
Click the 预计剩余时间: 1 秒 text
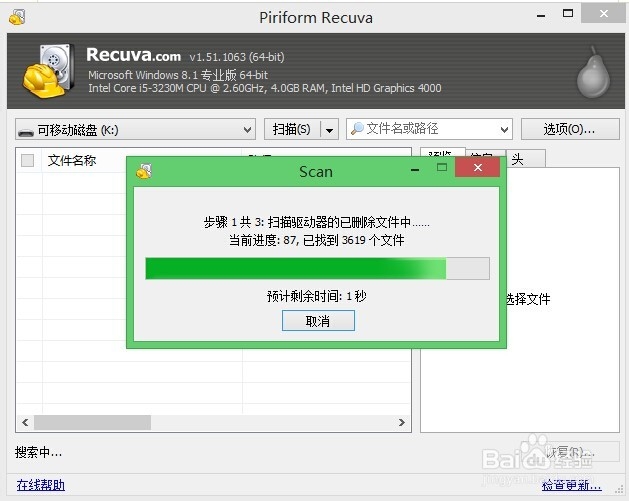[317, 296]
